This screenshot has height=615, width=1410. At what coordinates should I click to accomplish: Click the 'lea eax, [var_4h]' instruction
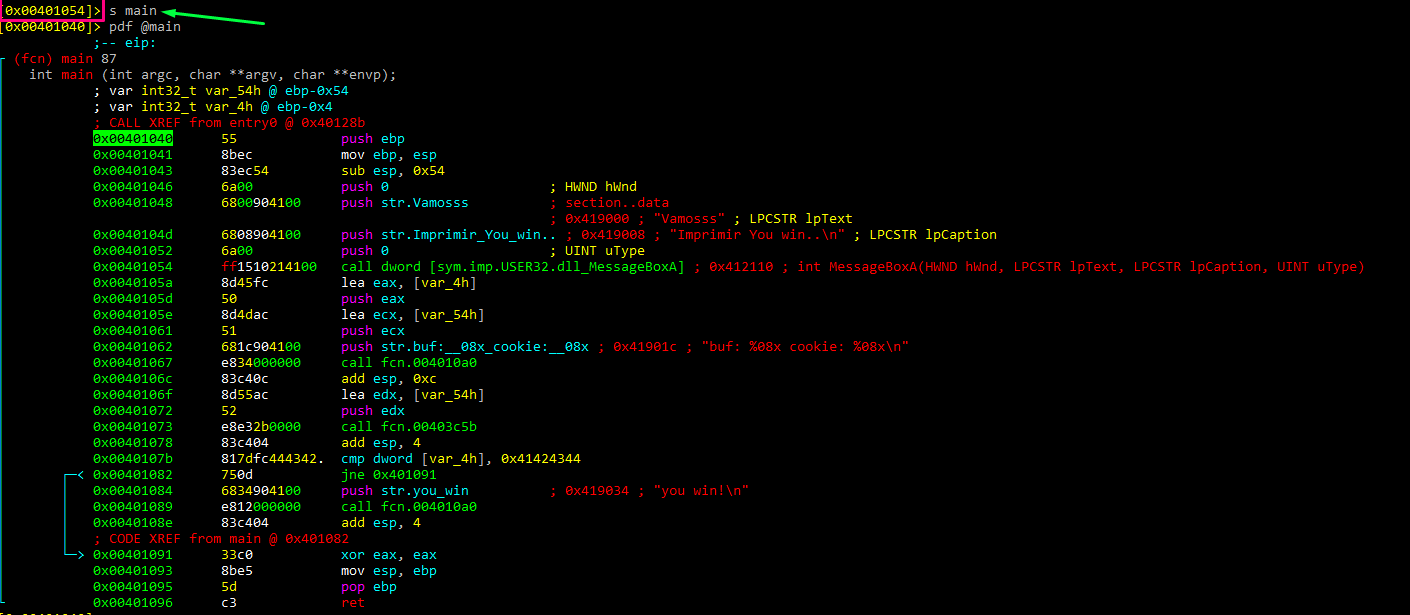pyautogui.click(x=409, y=282)
